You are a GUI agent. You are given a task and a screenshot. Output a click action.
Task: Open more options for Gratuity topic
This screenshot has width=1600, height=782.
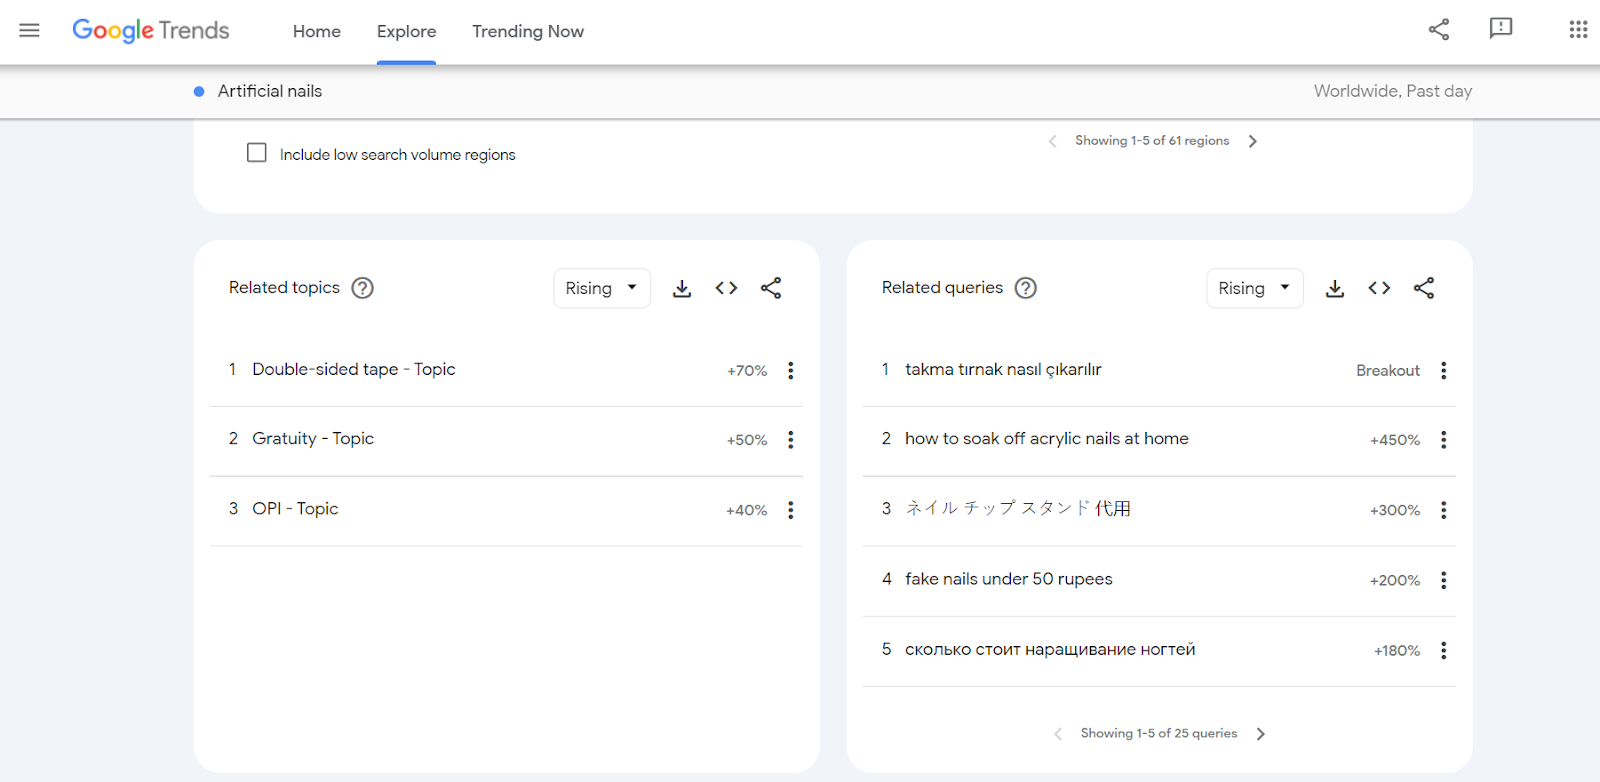click(791, 440)
